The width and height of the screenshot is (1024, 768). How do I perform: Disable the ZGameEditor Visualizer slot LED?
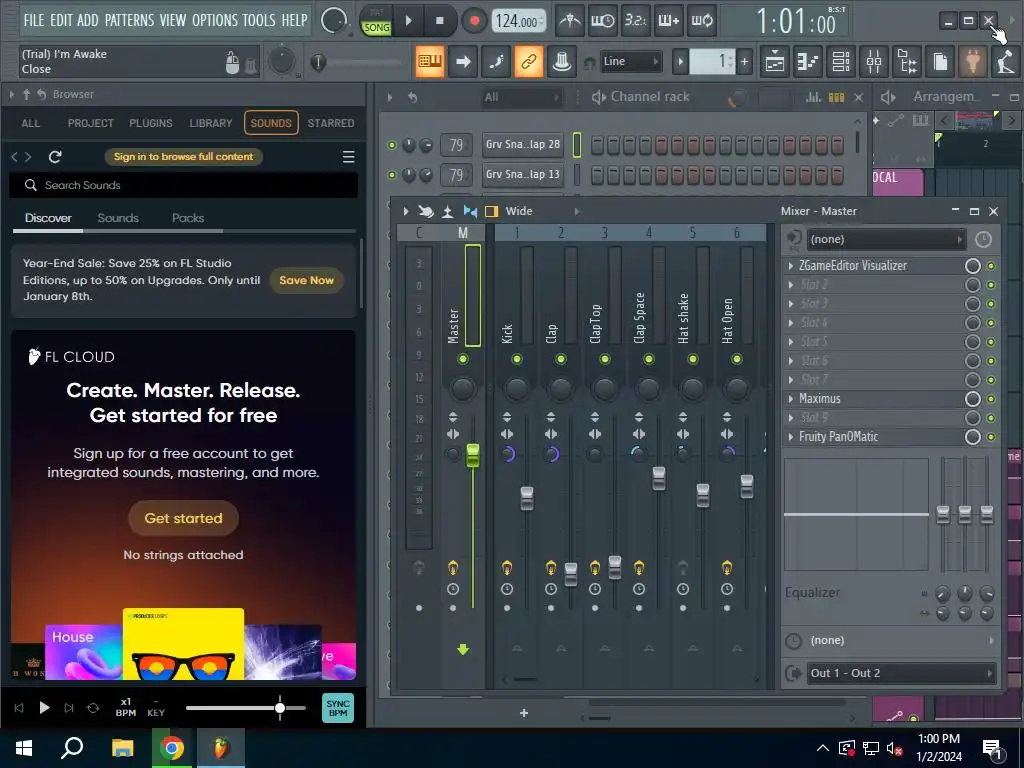[x=991, y=266]
